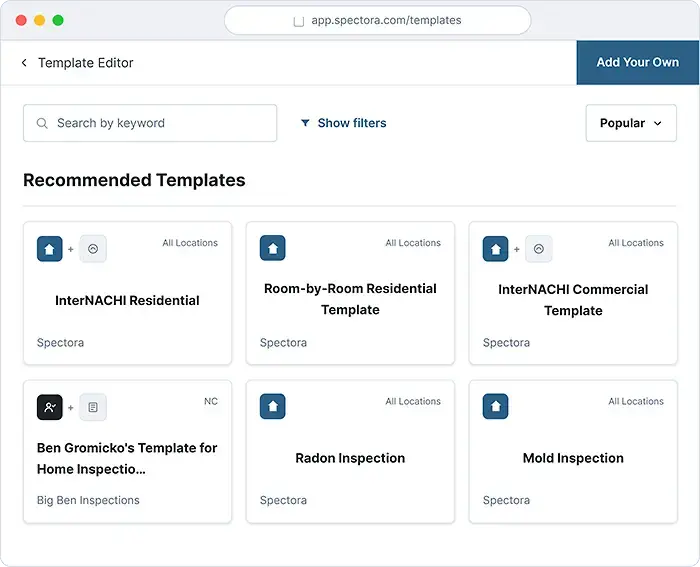Click the magnifier icon in search box

(42, 123)
